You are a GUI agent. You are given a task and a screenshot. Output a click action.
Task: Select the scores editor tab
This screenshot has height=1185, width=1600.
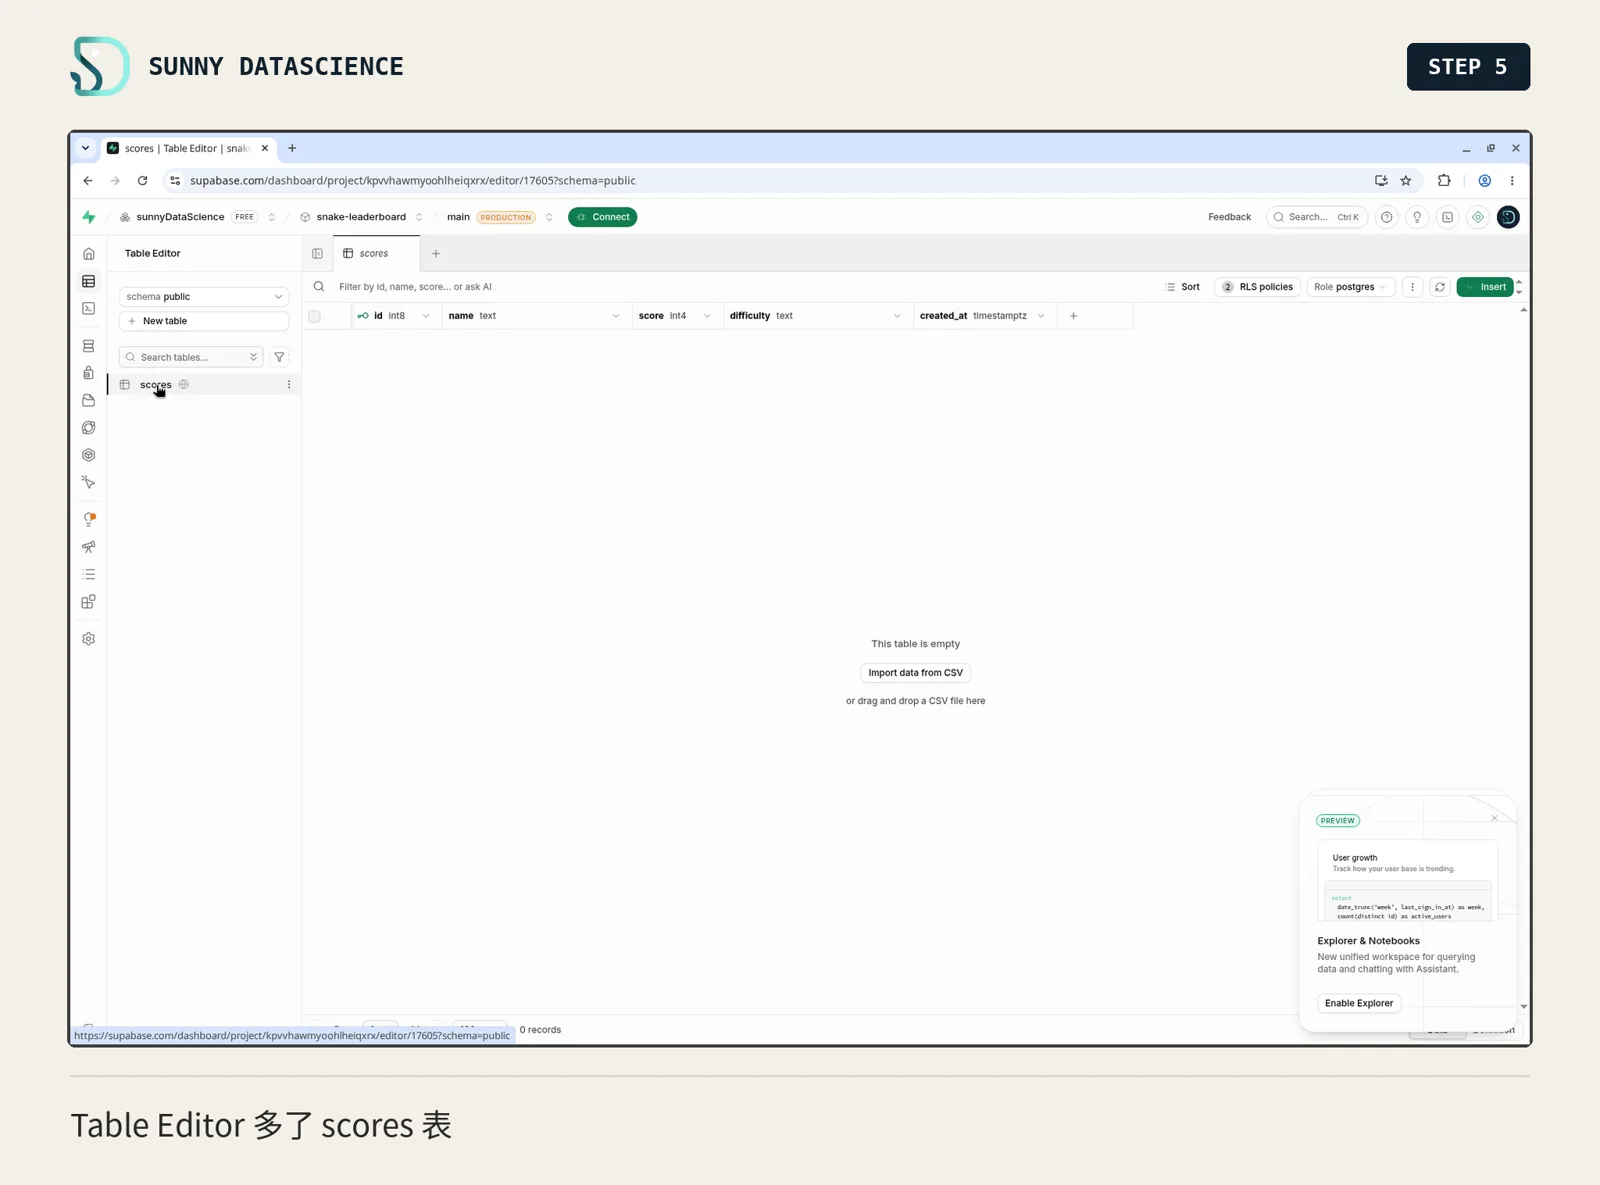pyautogui.click(x=376, y=254)
